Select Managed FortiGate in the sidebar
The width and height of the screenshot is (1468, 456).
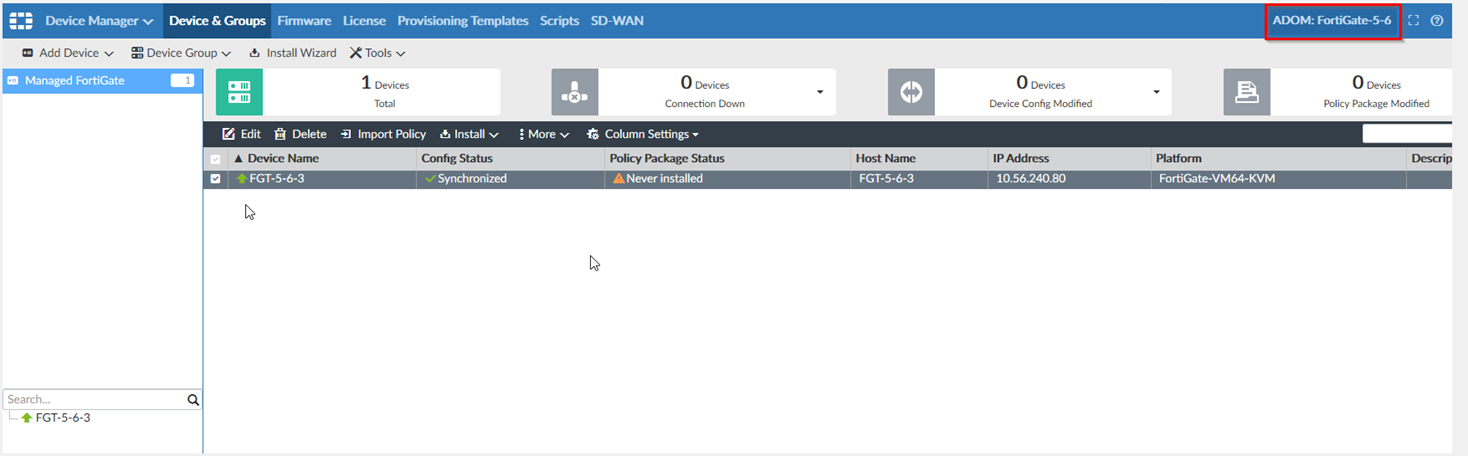pyautogui.click(x=100, y=80)
